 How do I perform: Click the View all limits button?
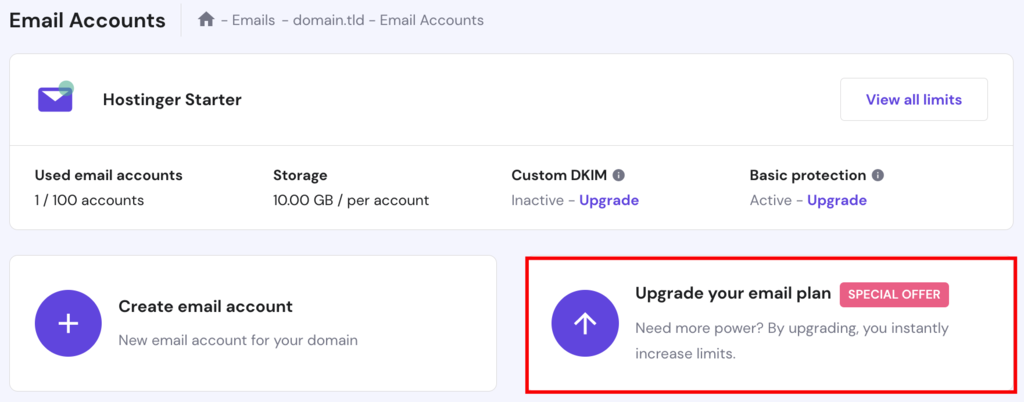913,99
